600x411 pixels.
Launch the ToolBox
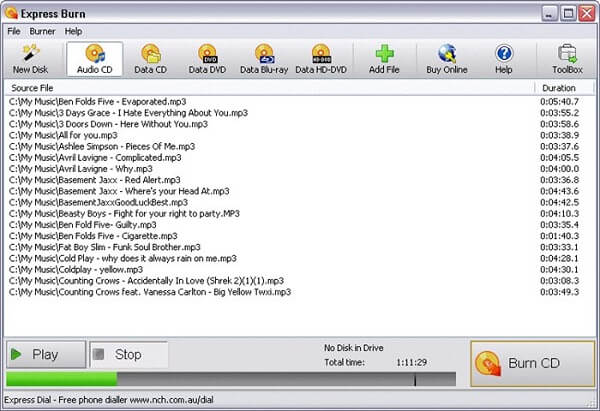(567, 60)
